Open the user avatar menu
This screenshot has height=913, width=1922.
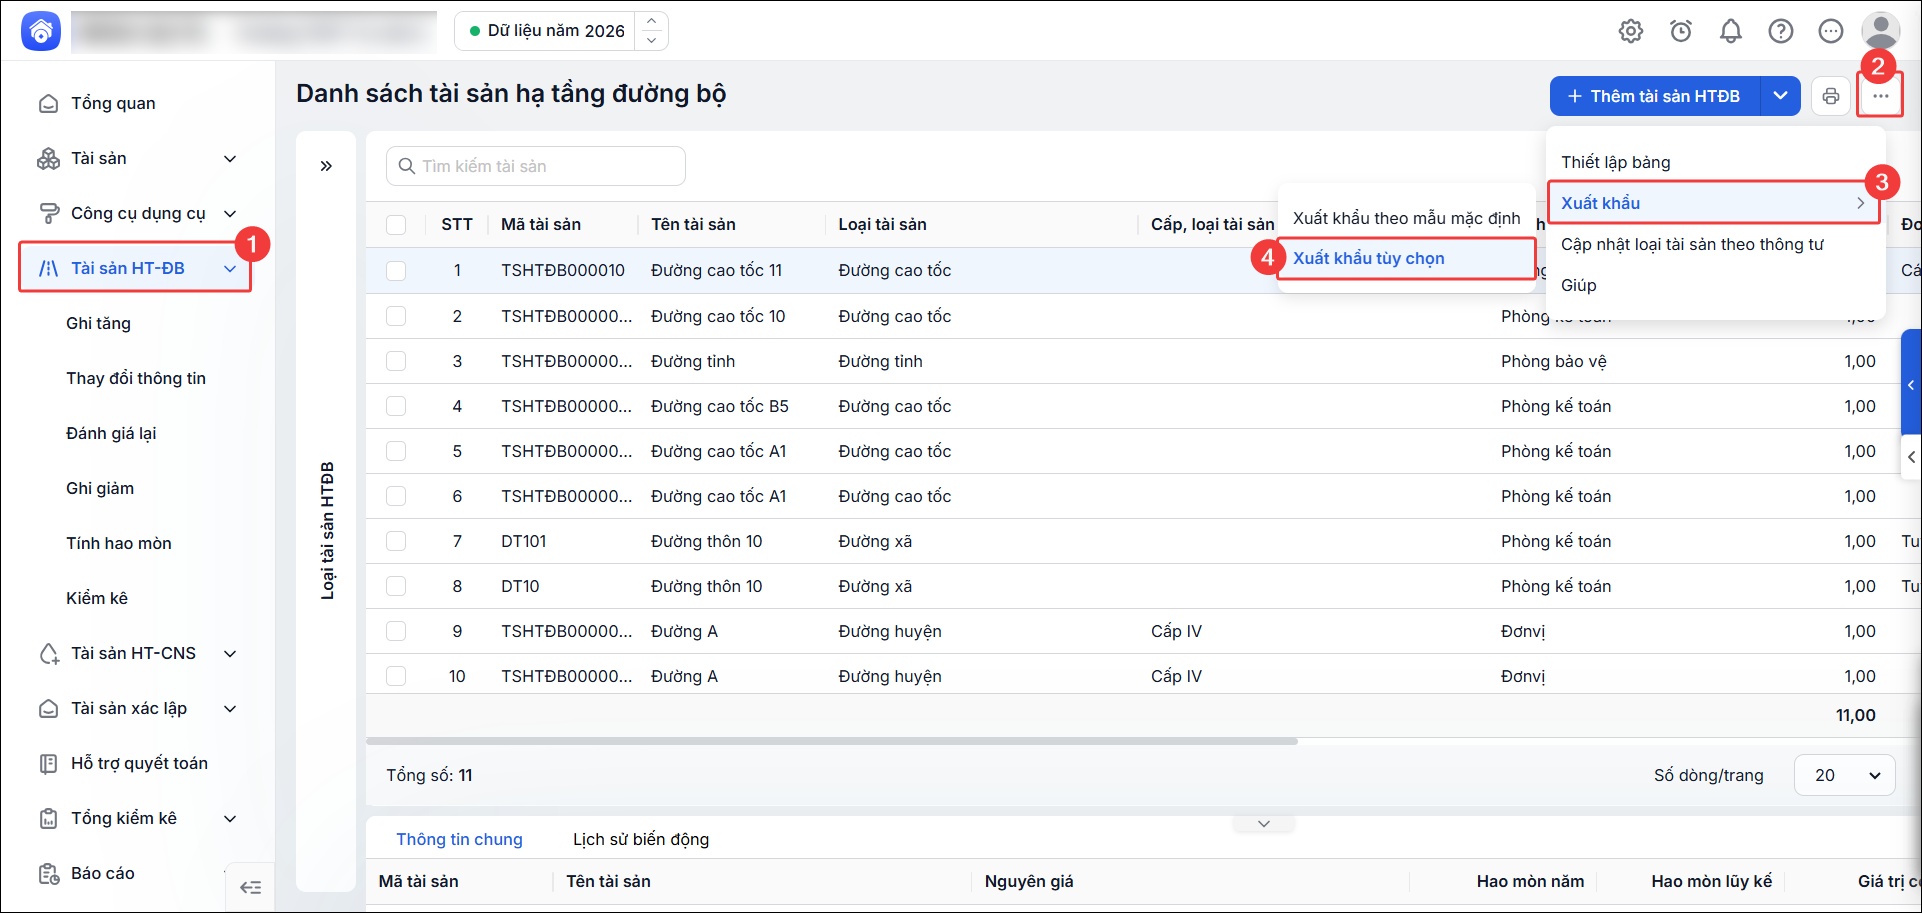point(1881,31)
